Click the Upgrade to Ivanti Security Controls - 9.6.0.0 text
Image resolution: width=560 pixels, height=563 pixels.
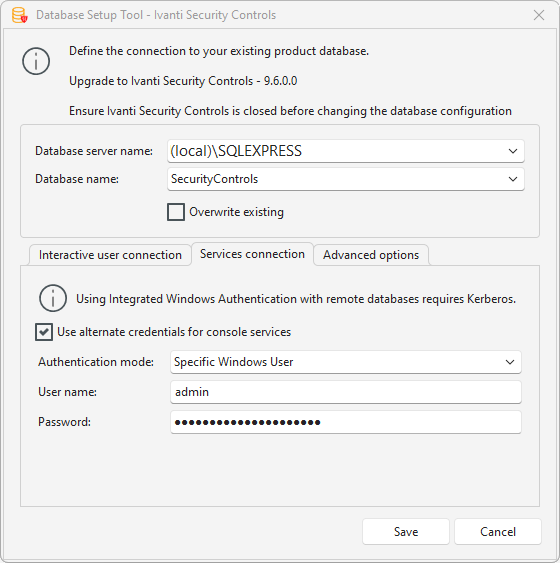tap(183, 81)
